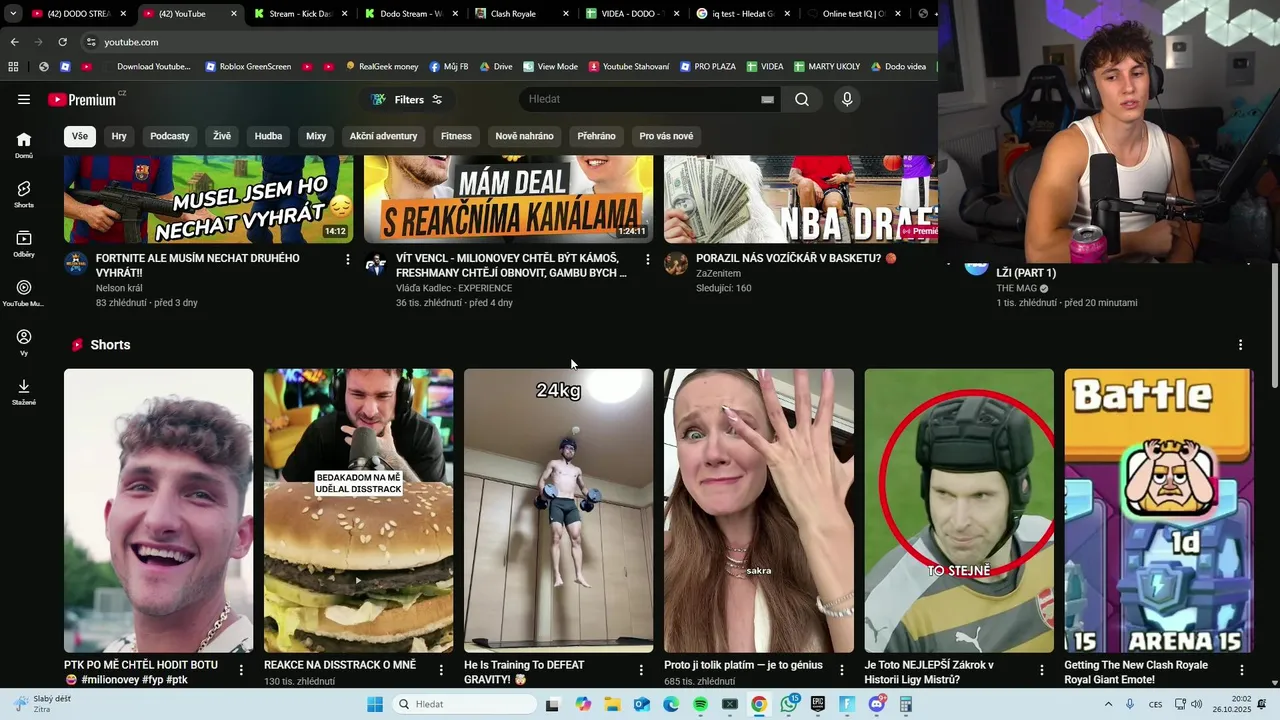Viewport: 1280px width, 720px height.
Task: Play the Clash Royale Arena 15 short
Action: pos(1158,510)
